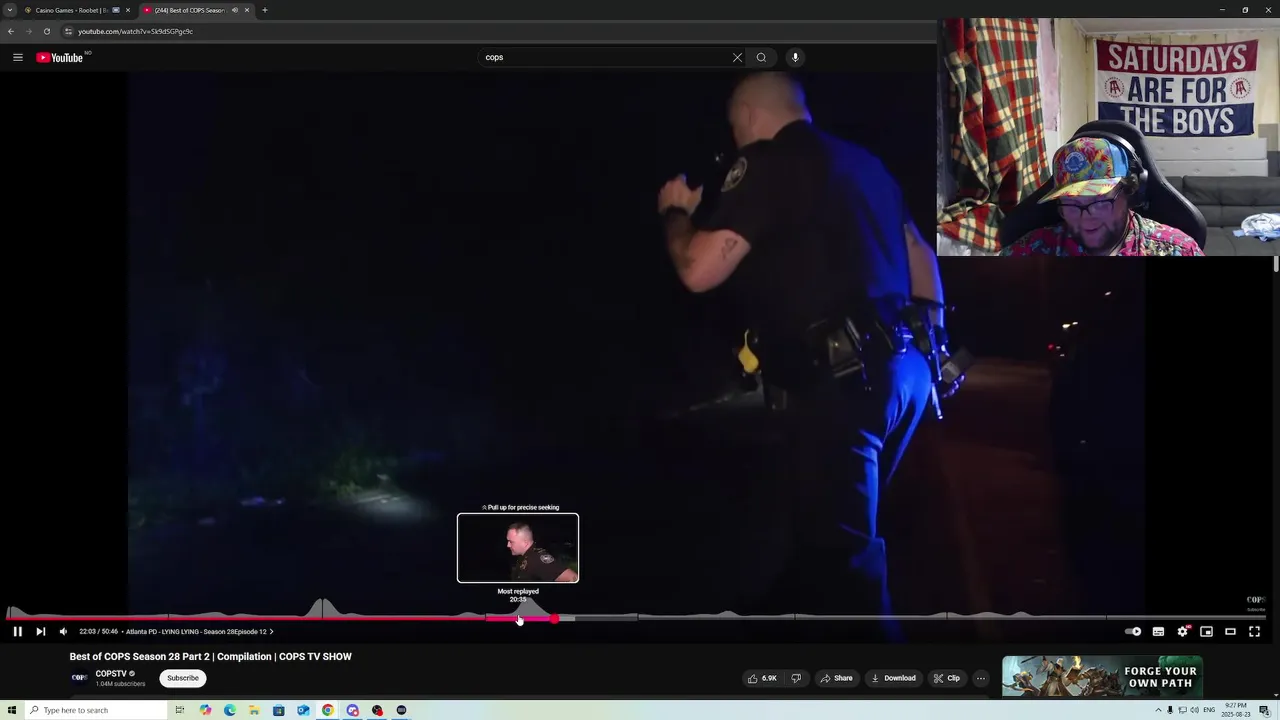This screenshot has height=720, width=1280.
Task: Close the Casino Games Roobet tab
Action: [x=128, y=10]
